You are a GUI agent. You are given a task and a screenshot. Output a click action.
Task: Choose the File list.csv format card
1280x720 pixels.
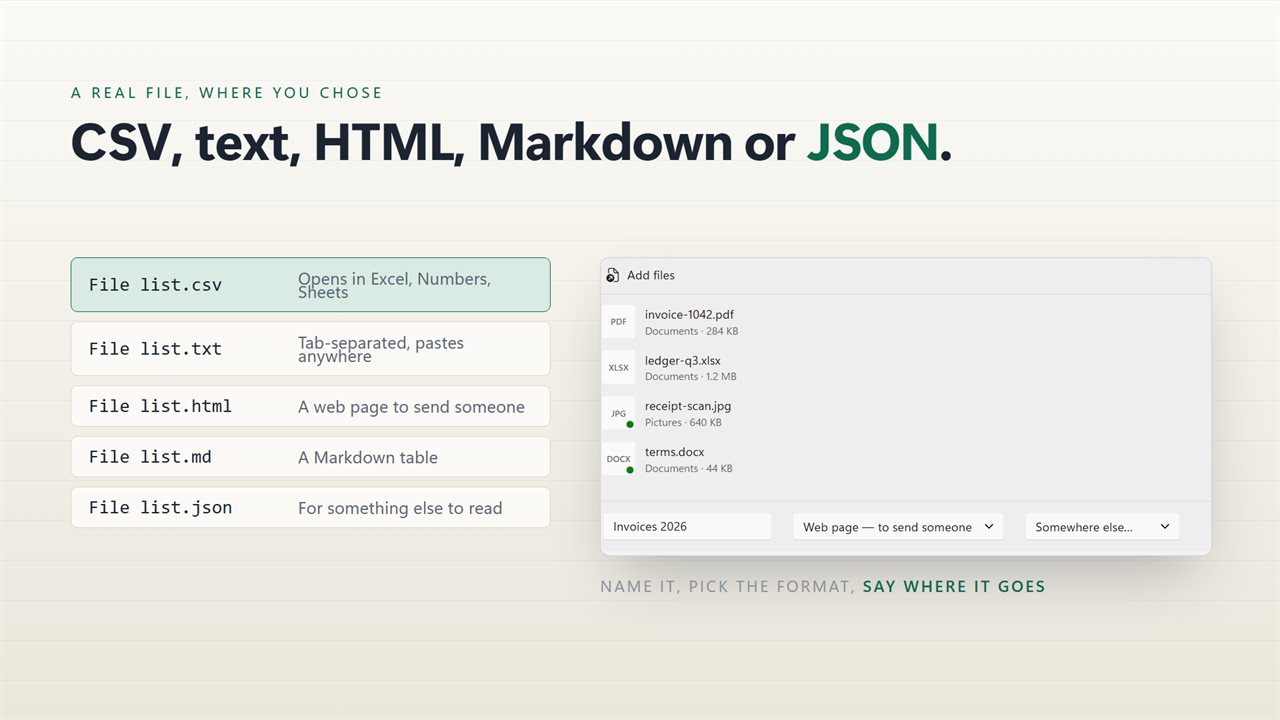(x=310, y=285)
